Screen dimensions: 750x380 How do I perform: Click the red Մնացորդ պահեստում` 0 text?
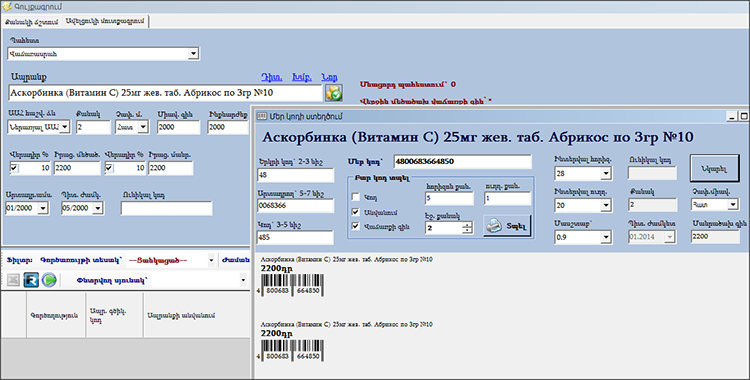click(x=408, y=84)
